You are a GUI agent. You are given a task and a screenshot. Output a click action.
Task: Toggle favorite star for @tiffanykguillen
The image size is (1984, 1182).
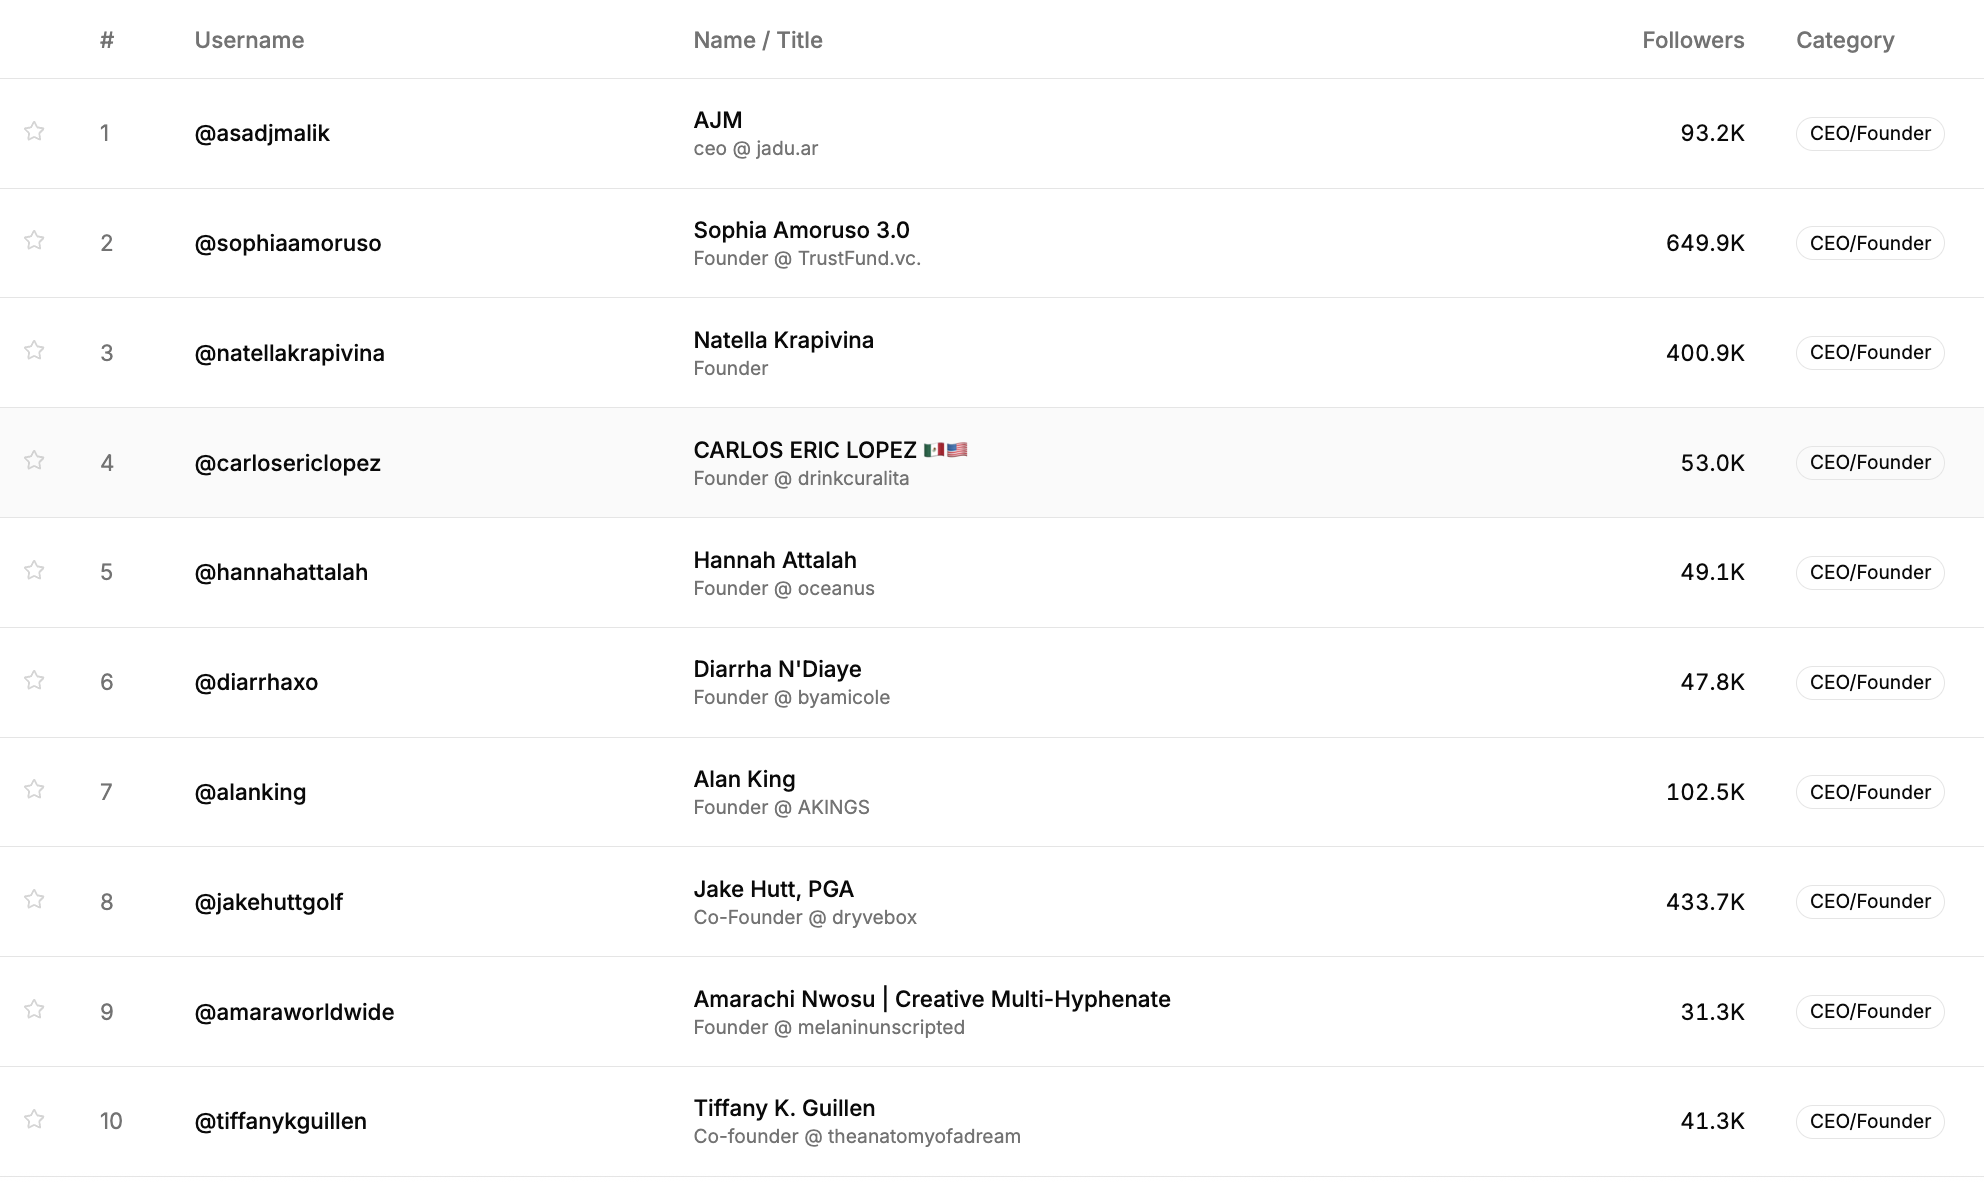[34, 1119]
